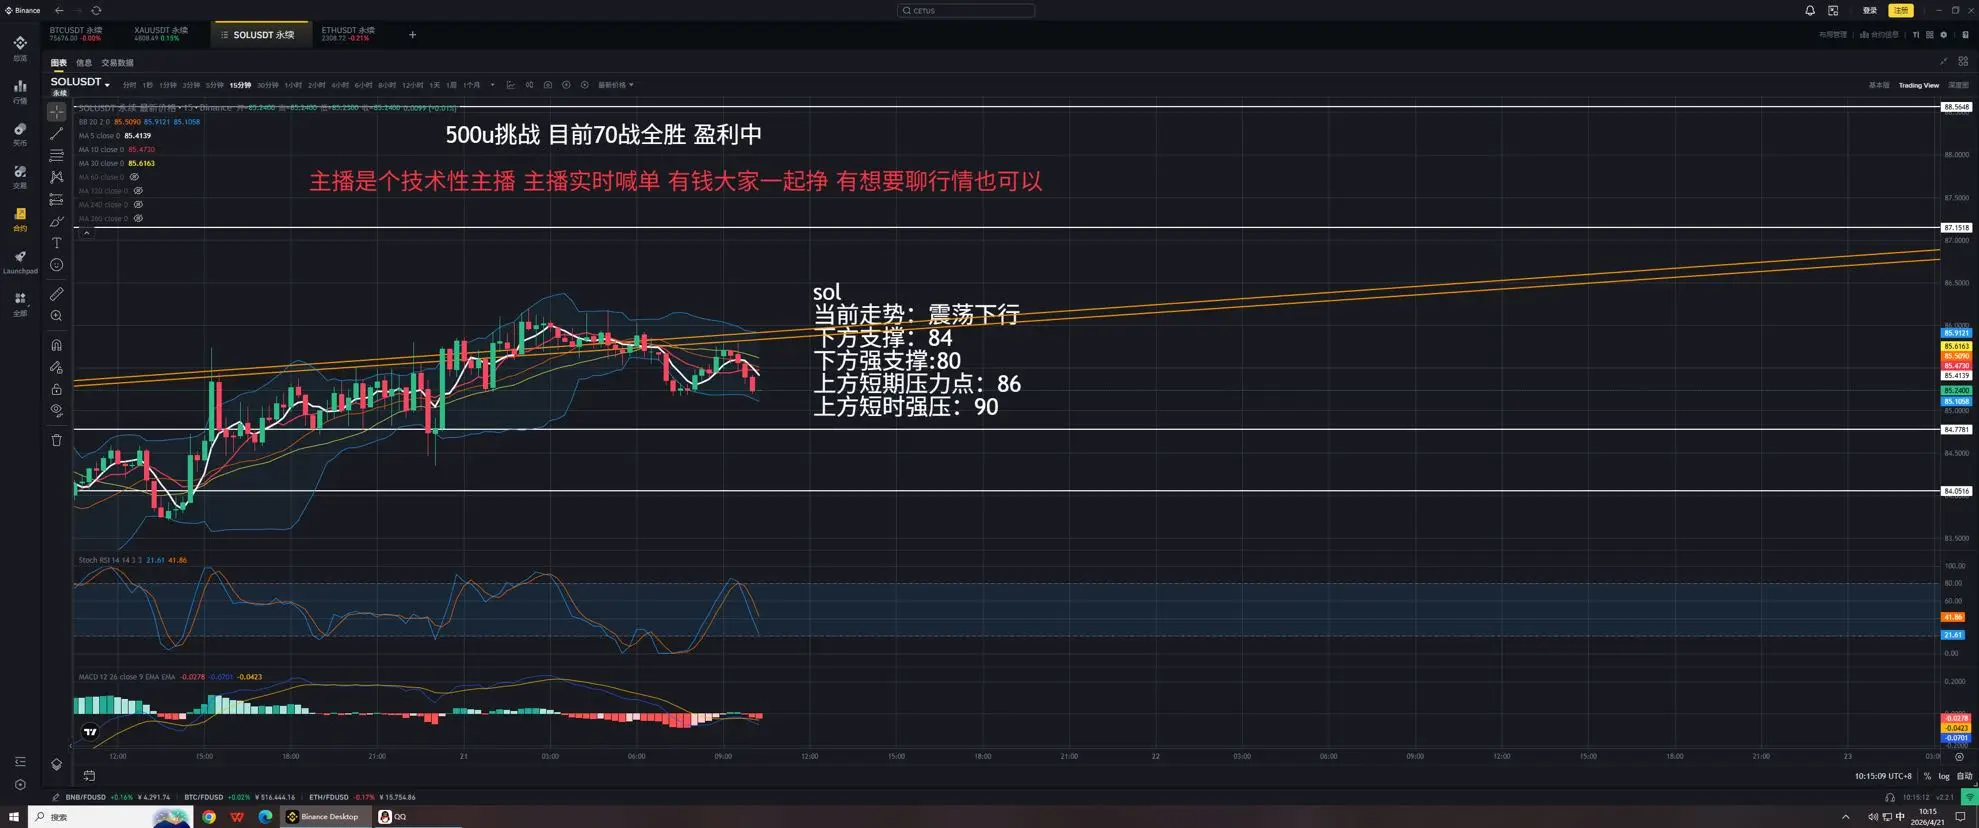
Task: Hide all drawings with the eye tool
Action: point(56,411)
